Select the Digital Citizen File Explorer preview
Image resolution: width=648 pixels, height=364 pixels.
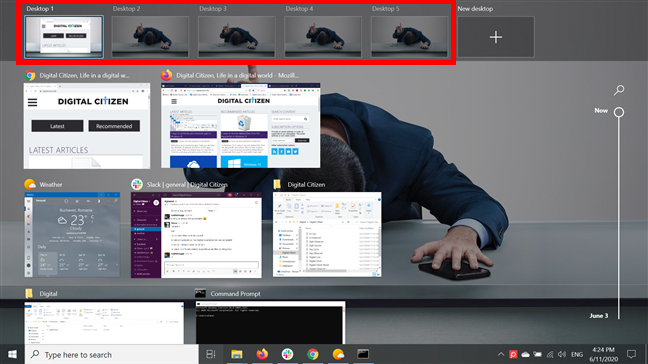point(327,235)
